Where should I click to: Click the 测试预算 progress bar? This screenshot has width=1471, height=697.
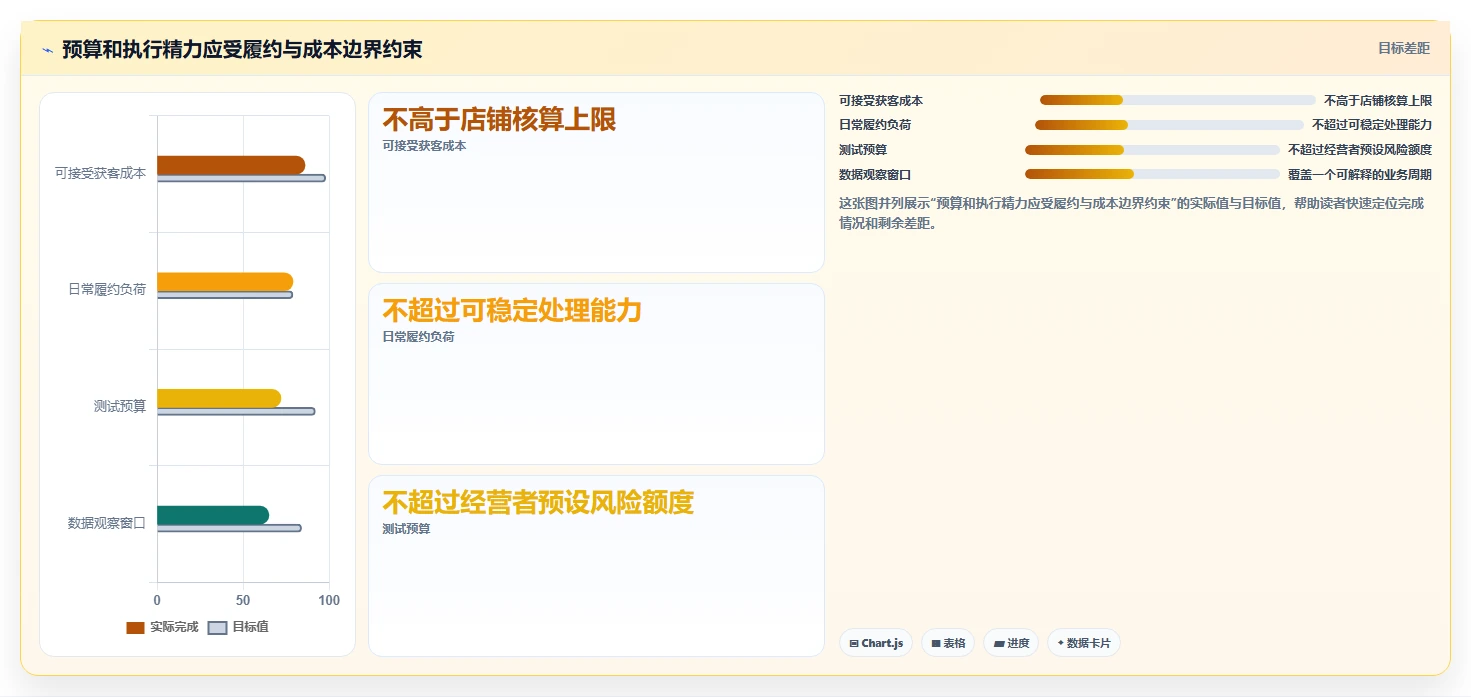(1152, 150)
